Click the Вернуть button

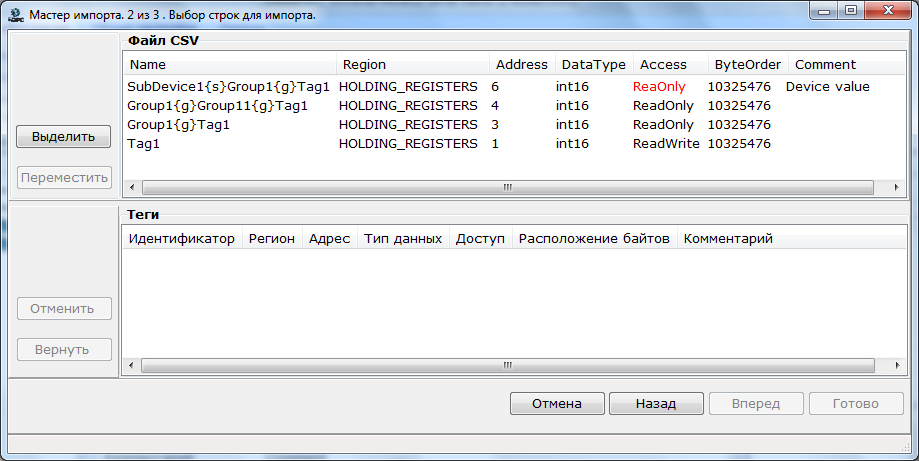point(64,350)
